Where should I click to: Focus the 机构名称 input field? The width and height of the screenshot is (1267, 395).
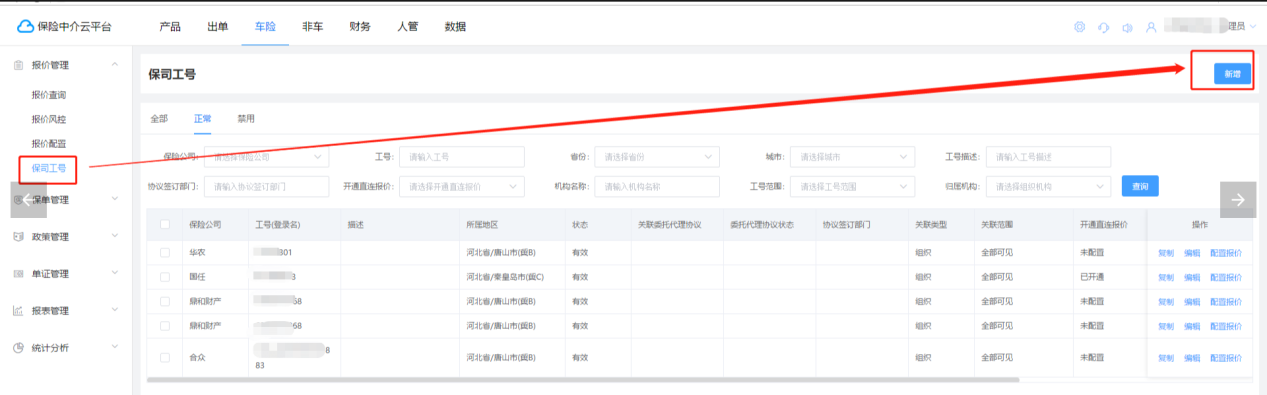pos(657,186)
